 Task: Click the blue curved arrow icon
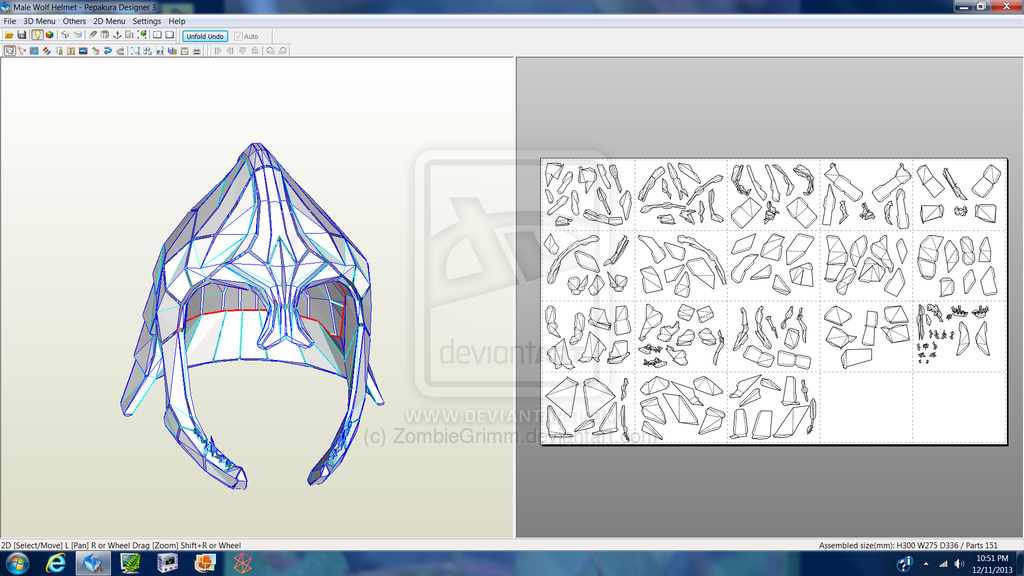(108, 50)
